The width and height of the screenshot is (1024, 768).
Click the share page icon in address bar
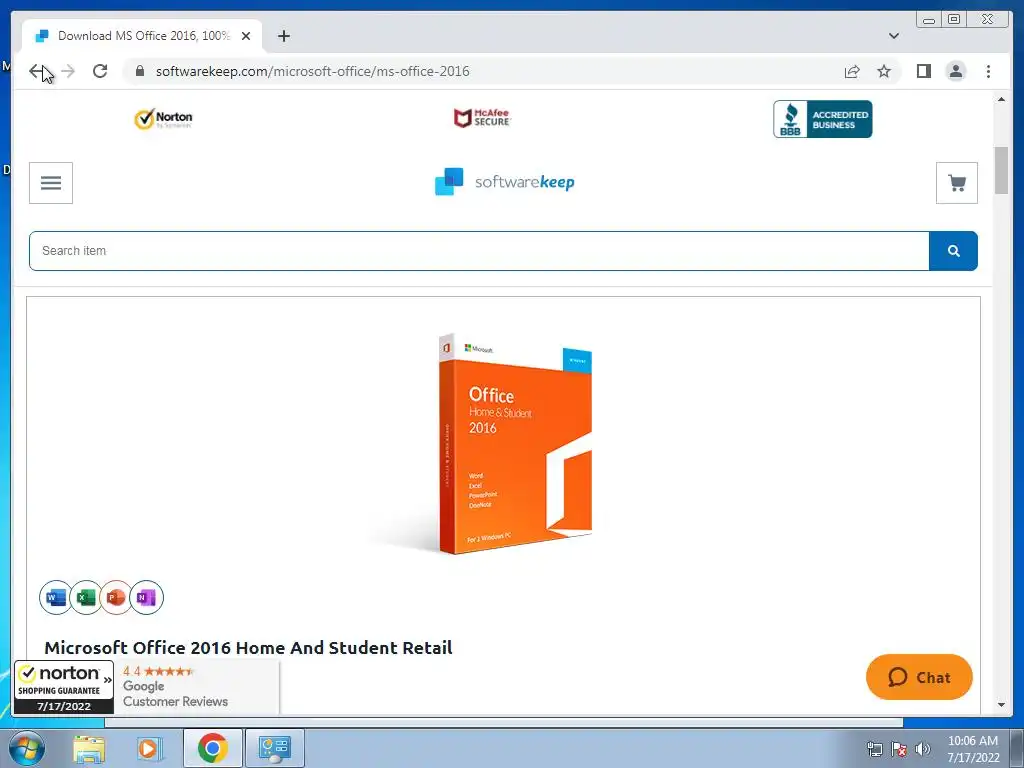point(852,71)
